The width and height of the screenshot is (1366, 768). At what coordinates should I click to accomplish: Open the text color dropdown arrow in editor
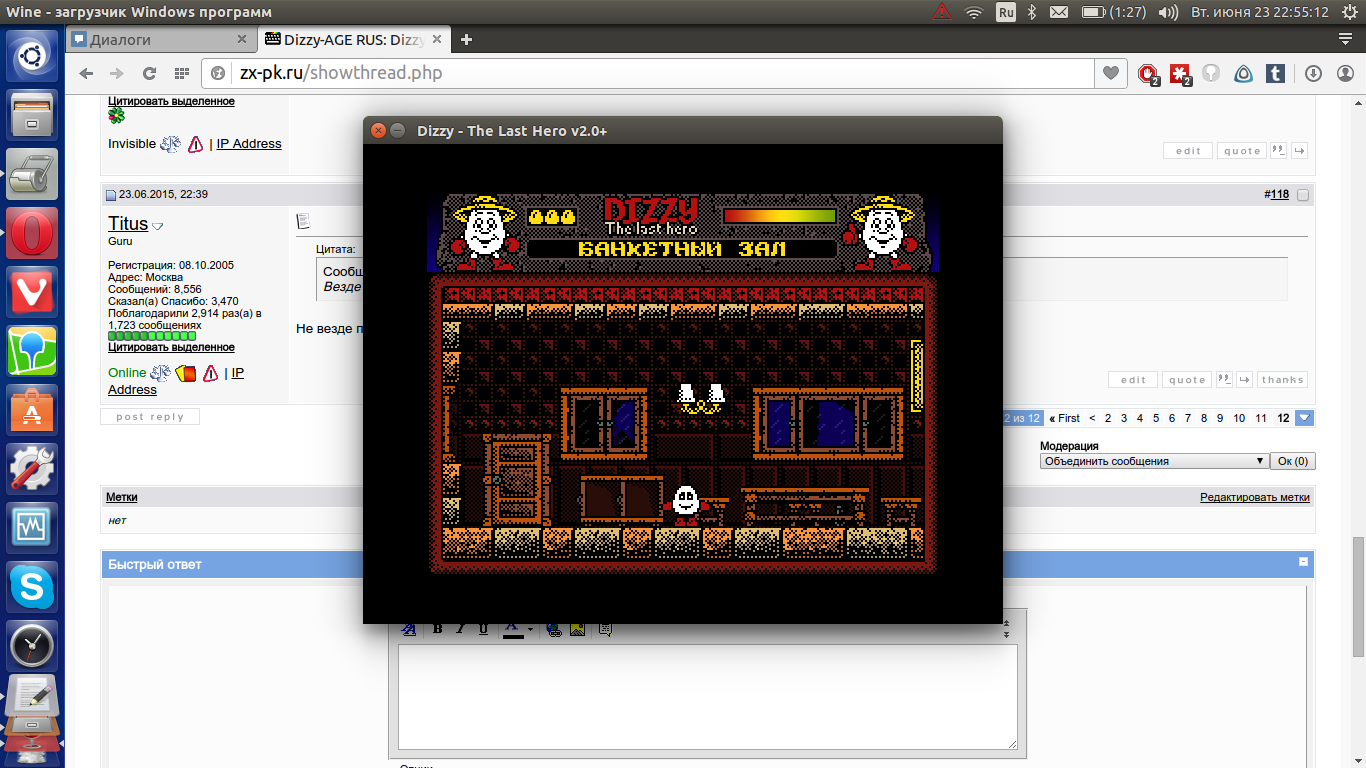pos(531,629)
